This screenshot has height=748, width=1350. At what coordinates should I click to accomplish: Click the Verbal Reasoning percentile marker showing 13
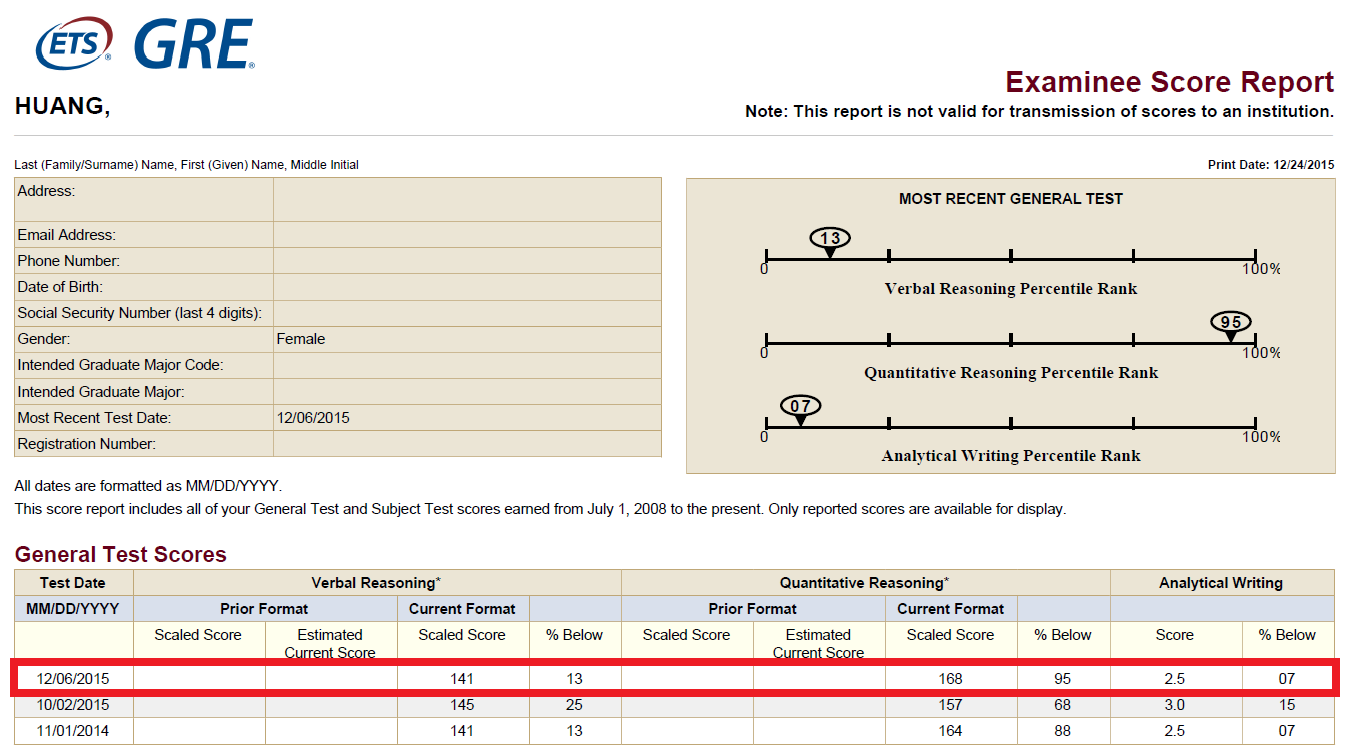coord(830,241)
